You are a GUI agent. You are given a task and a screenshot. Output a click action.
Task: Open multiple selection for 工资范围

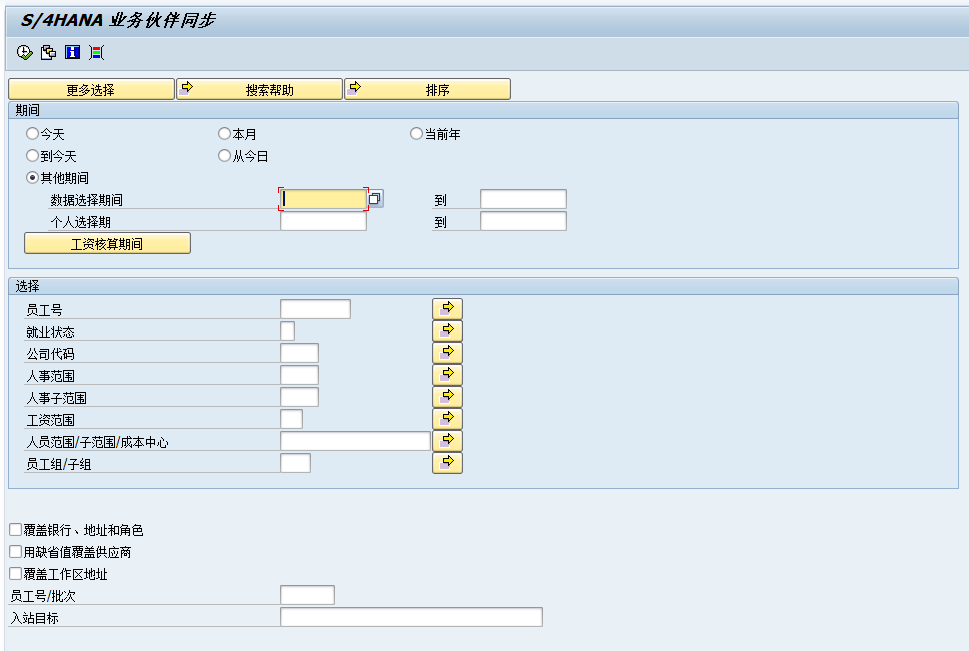point(446,418)
